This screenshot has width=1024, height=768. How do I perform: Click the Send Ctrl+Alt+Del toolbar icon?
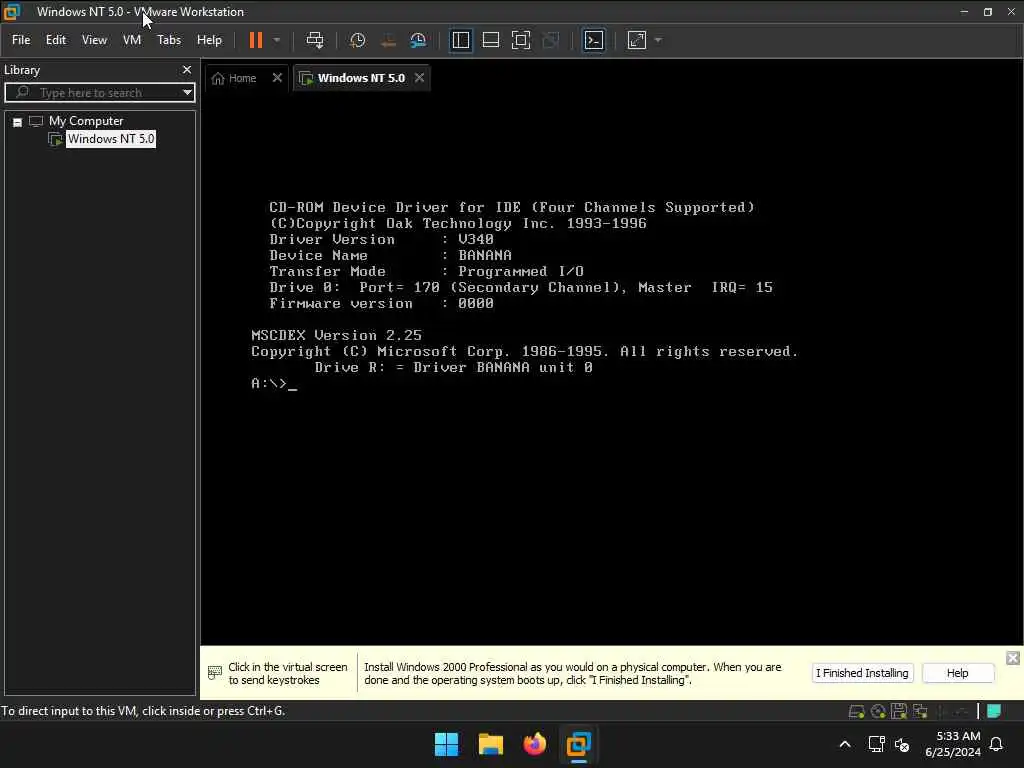pos(315,40)
